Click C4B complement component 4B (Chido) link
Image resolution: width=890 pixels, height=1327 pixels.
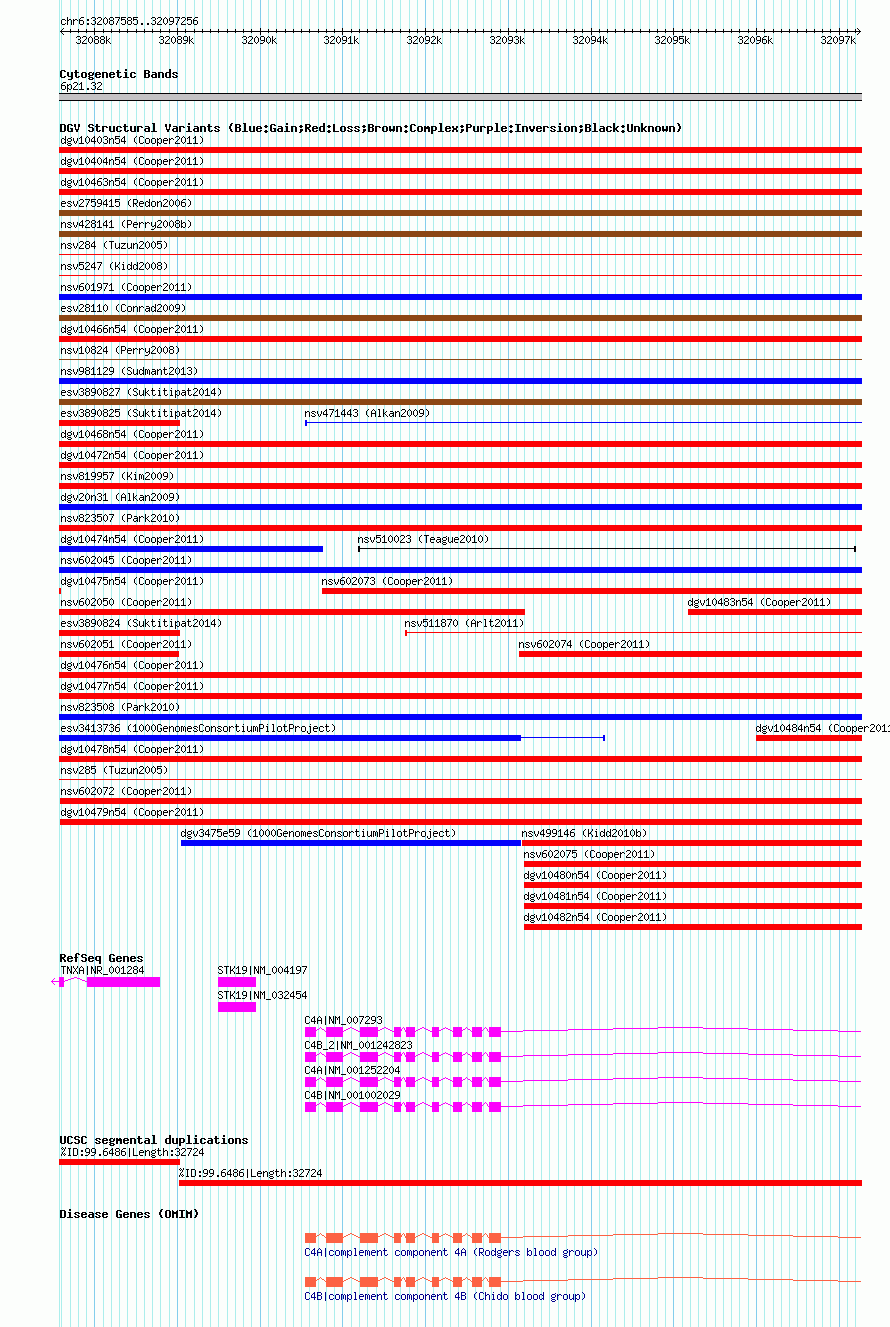pyautogui.click(x=445, y=1296)
